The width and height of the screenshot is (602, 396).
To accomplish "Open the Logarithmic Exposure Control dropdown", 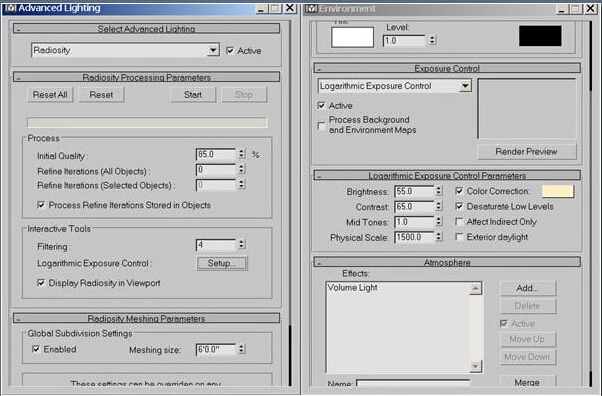I will (x=395, y=86).
